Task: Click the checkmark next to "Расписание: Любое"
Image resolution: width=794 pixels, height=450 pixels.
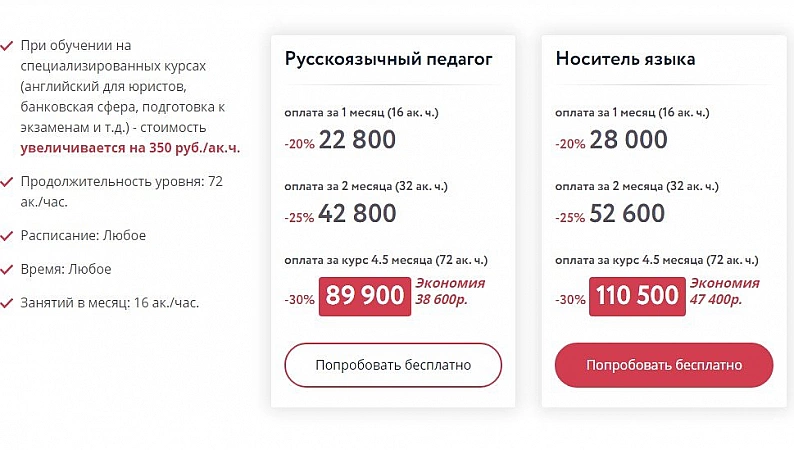Action: click(x=7, y=235)
